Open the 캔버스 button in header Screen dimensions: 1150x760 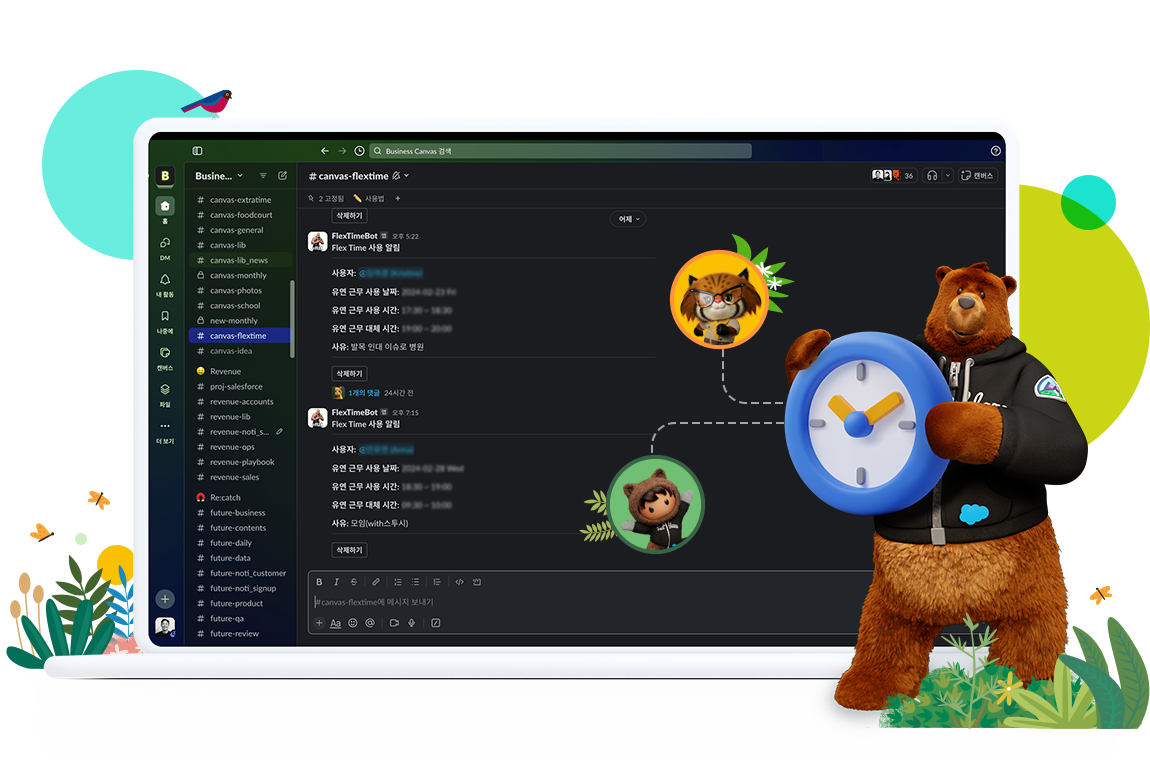tap(978, 175)
